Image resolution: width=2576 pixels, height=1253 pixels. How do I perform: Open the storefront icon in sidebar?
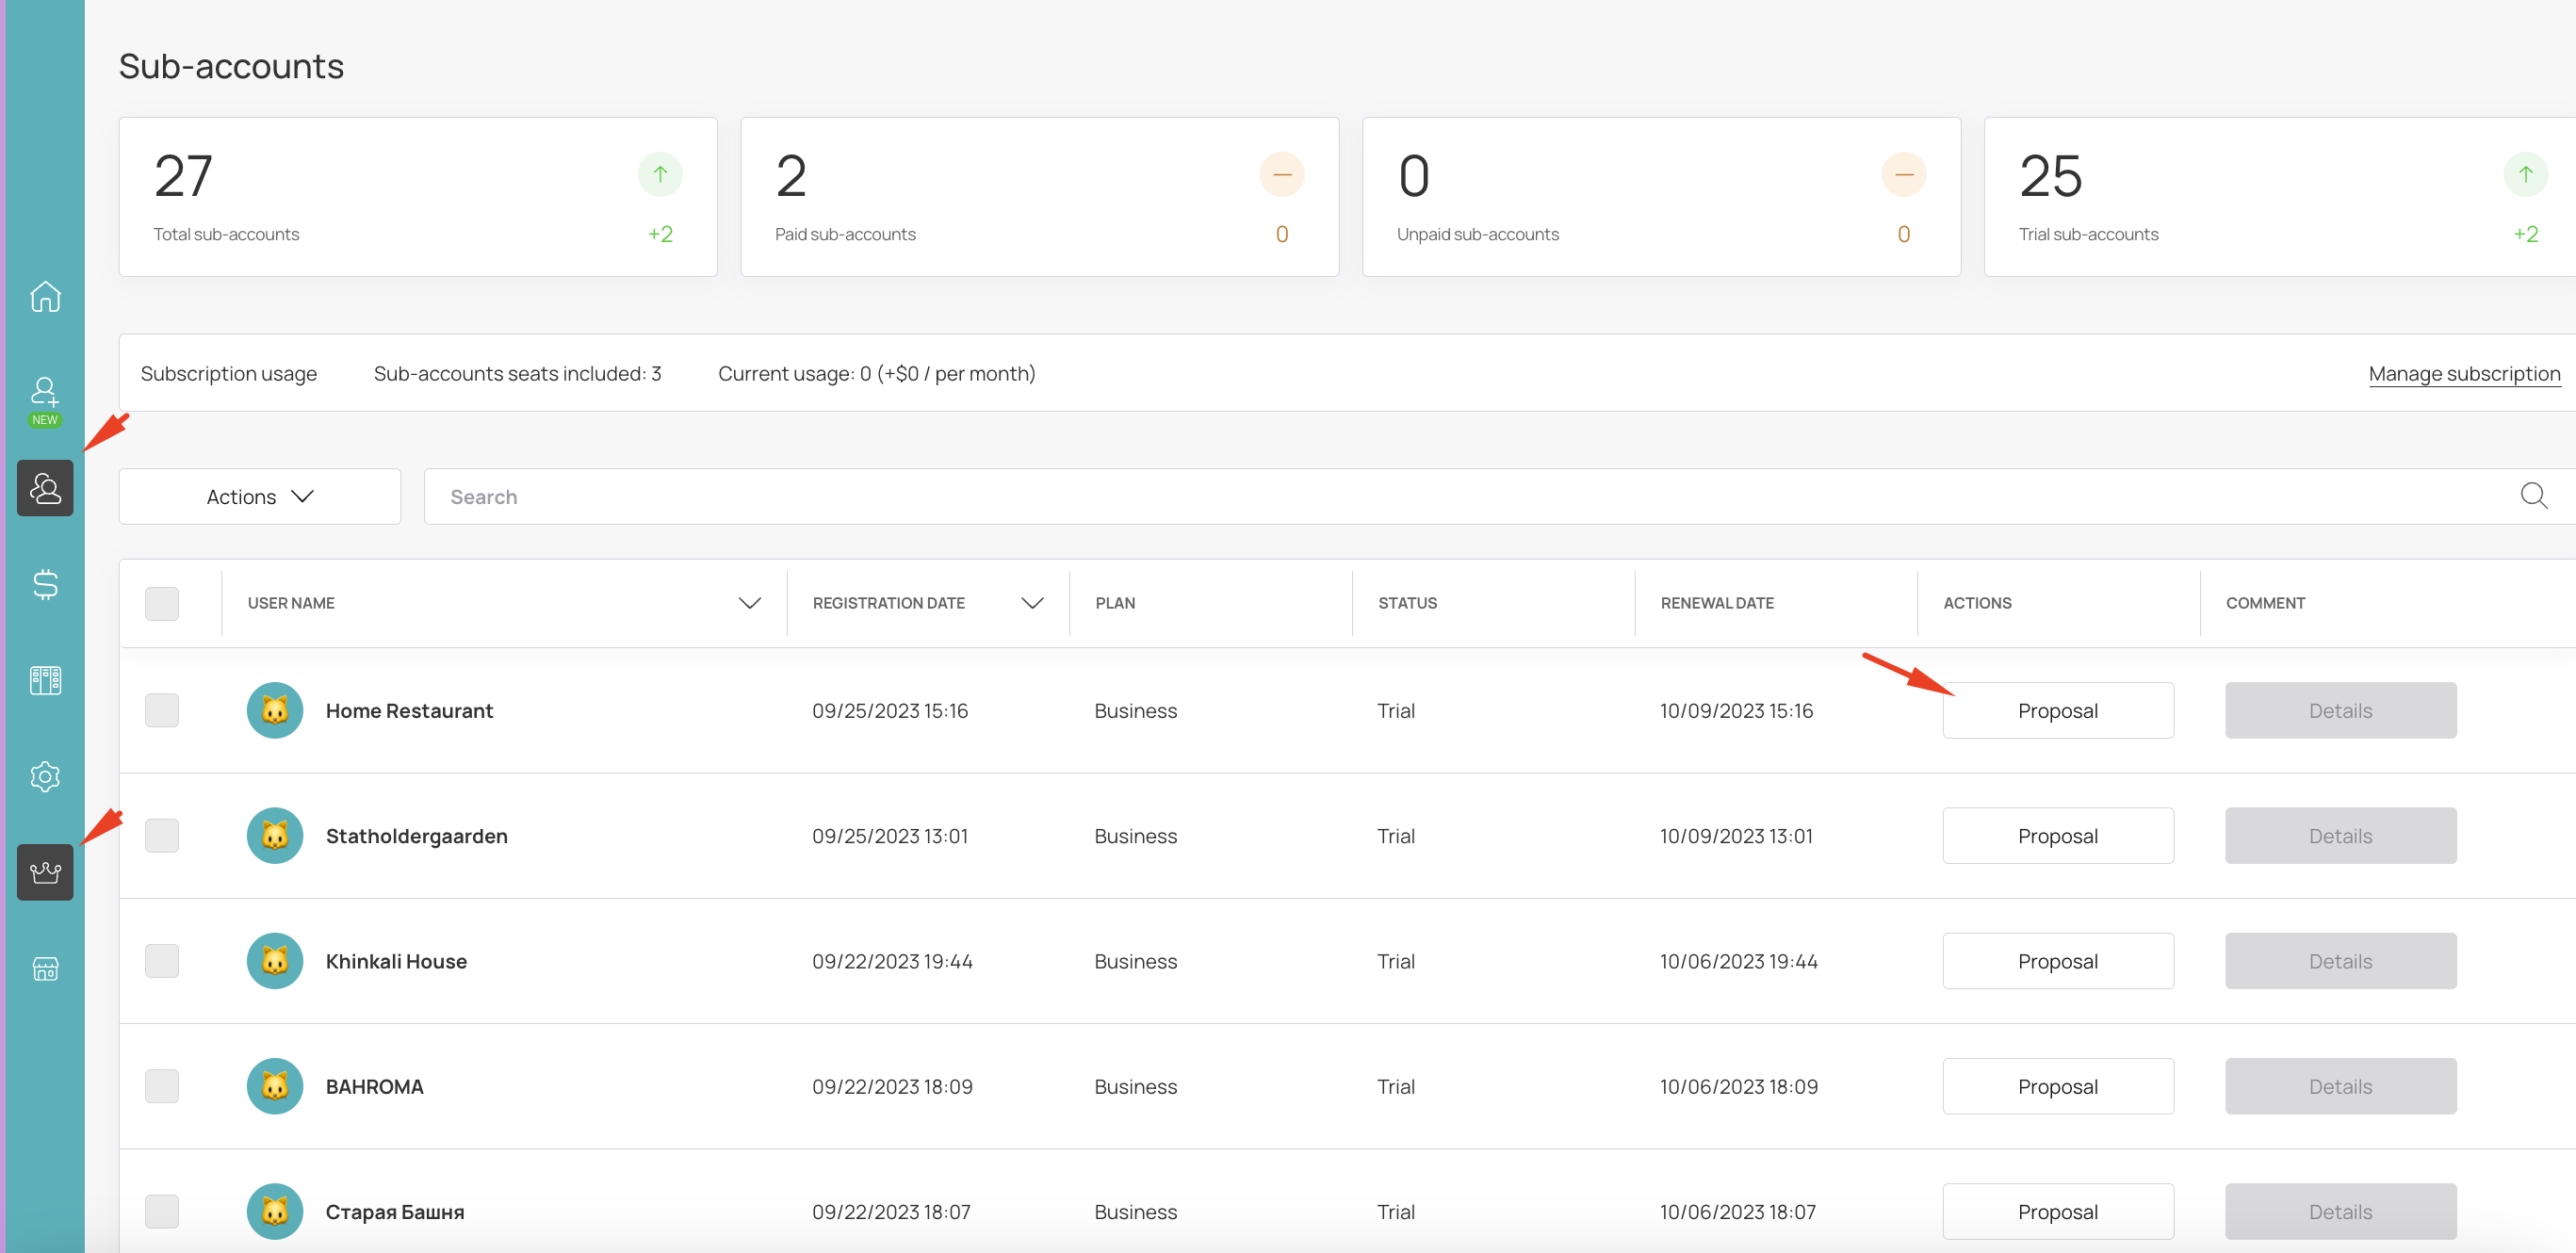click(x=45, y=968)
